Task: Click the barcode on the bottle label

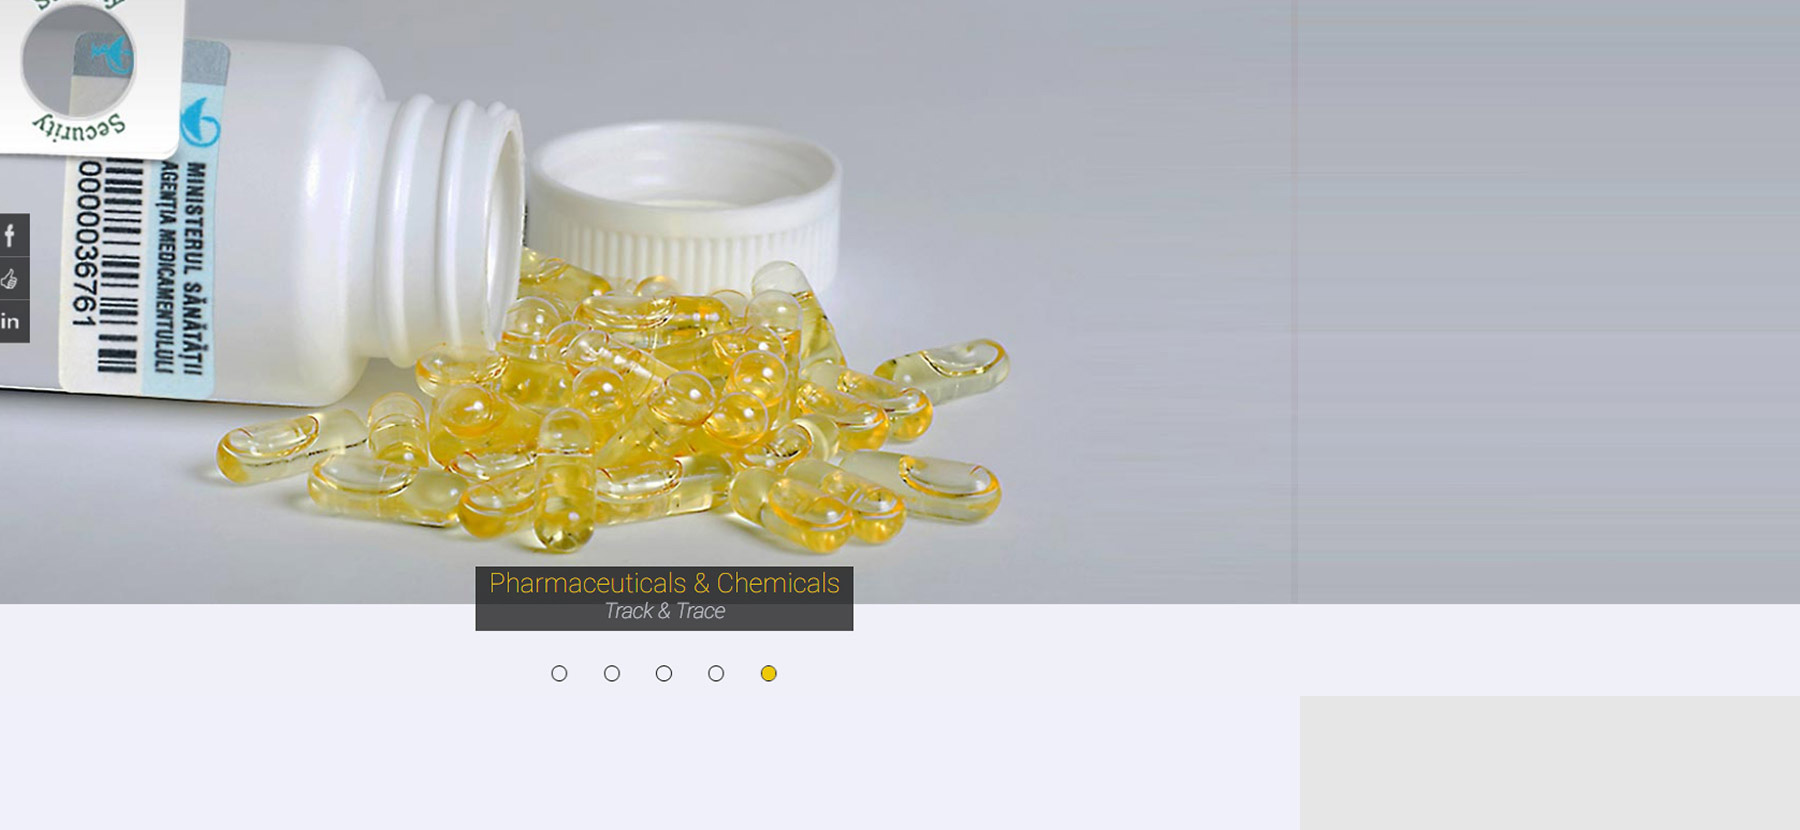Action: (x=119, y=265)
